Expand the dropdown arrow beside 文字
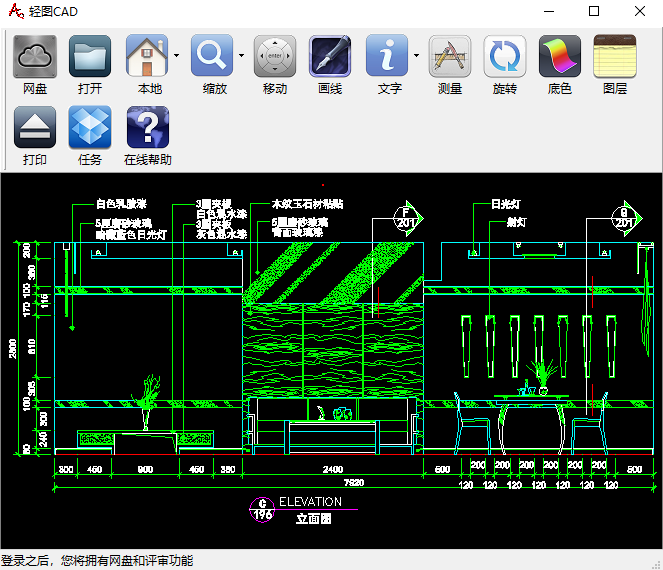663x570 pixels. (416, 56)
